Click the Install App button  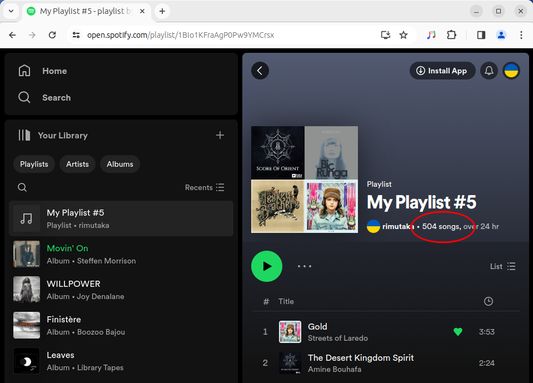[x=442, y=71]
